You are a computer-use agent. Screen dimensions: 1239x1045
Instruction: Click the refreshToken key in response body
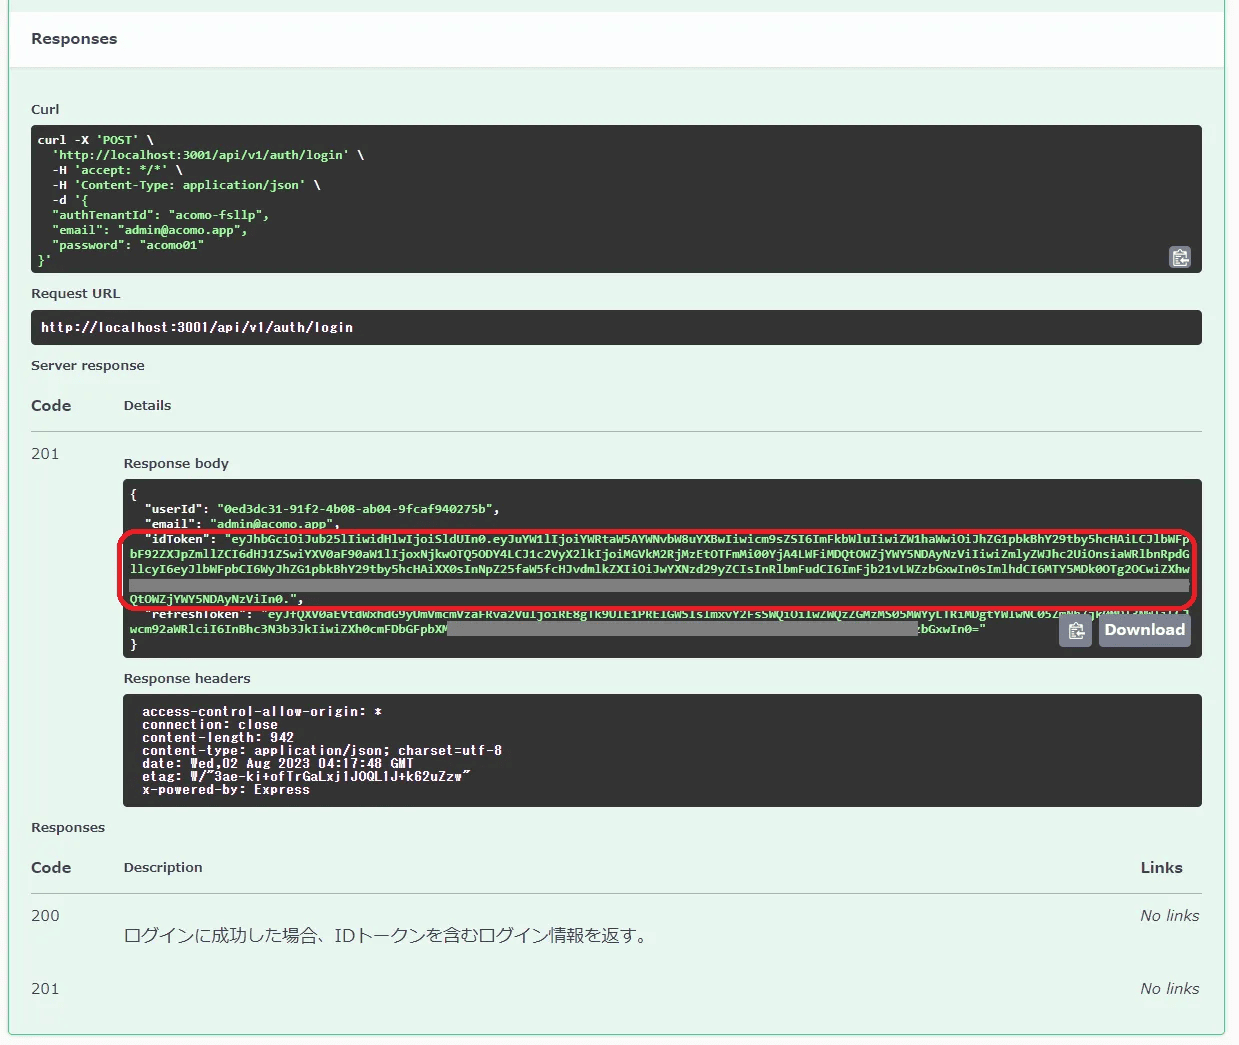pyautogui.click(x=195, y=615)
